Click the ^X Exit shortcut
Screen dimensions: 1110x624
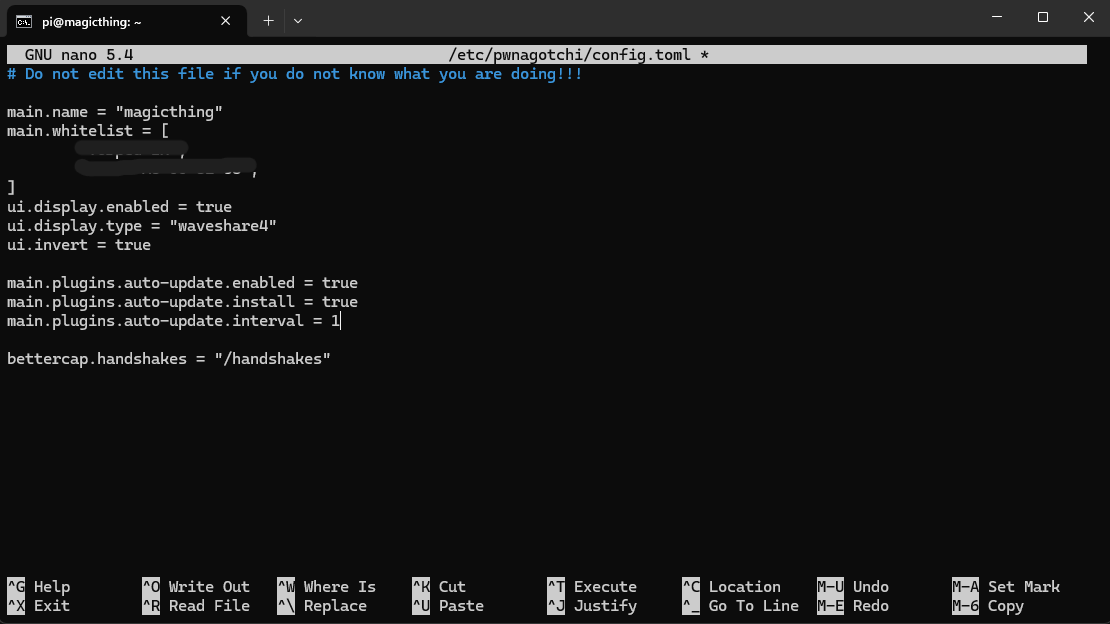(x=39, y=606)
